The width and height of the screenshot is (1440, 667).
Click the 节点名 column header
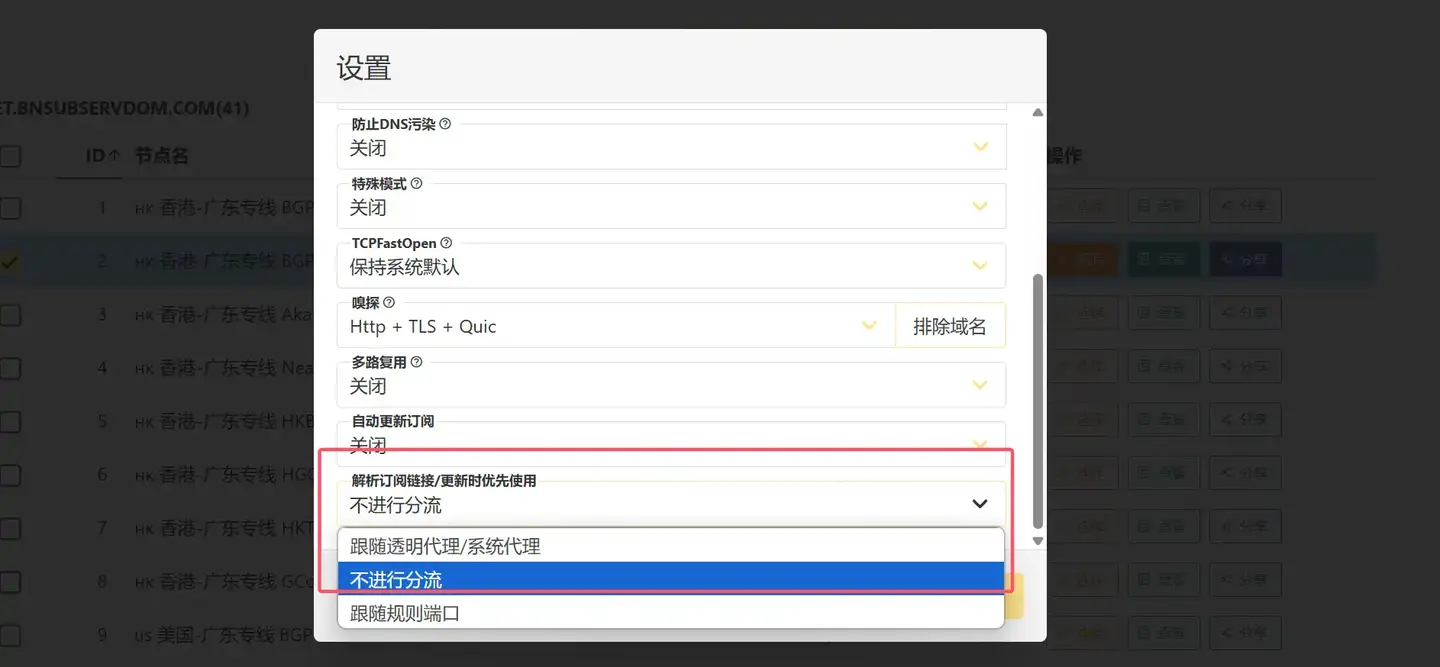pos(162,156)
